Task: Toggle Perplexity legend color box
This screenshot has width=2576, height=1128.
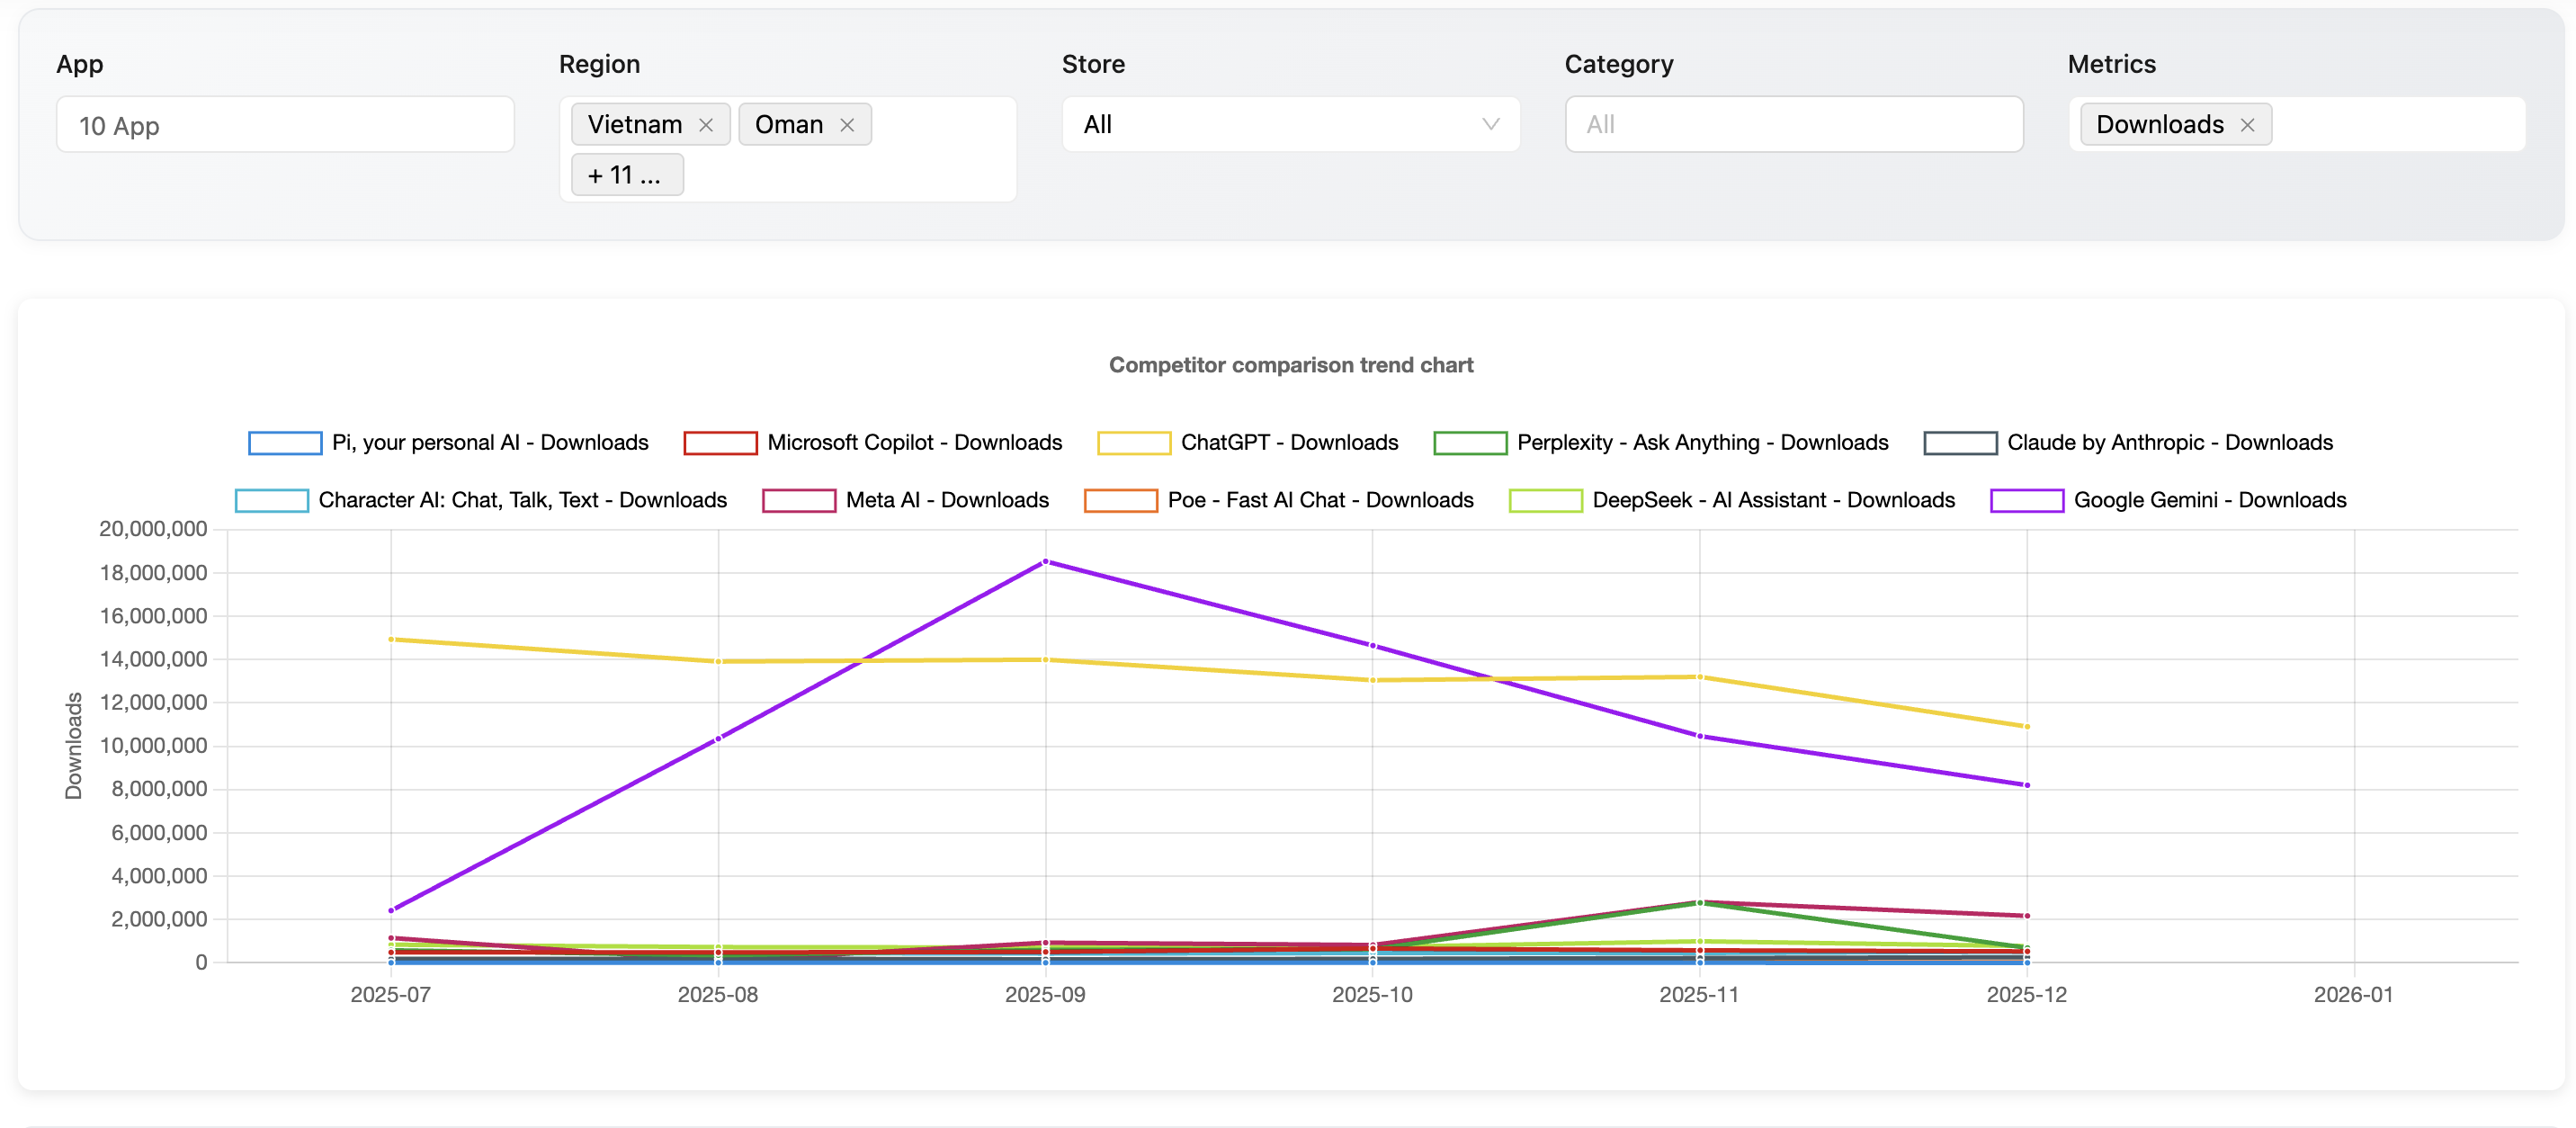Action: [x=1469, y=443]
